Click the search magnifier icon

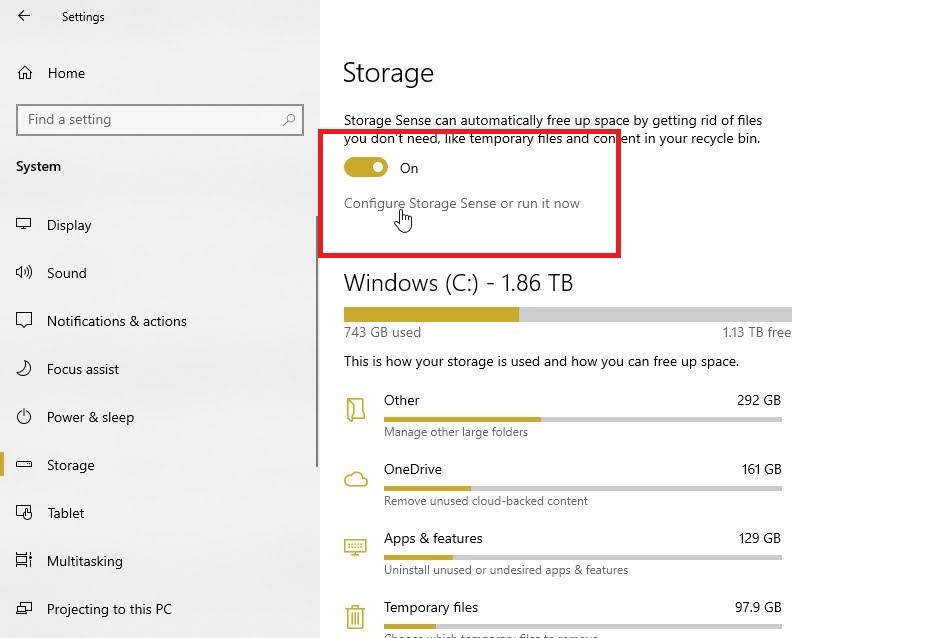[x=289, y=120]
